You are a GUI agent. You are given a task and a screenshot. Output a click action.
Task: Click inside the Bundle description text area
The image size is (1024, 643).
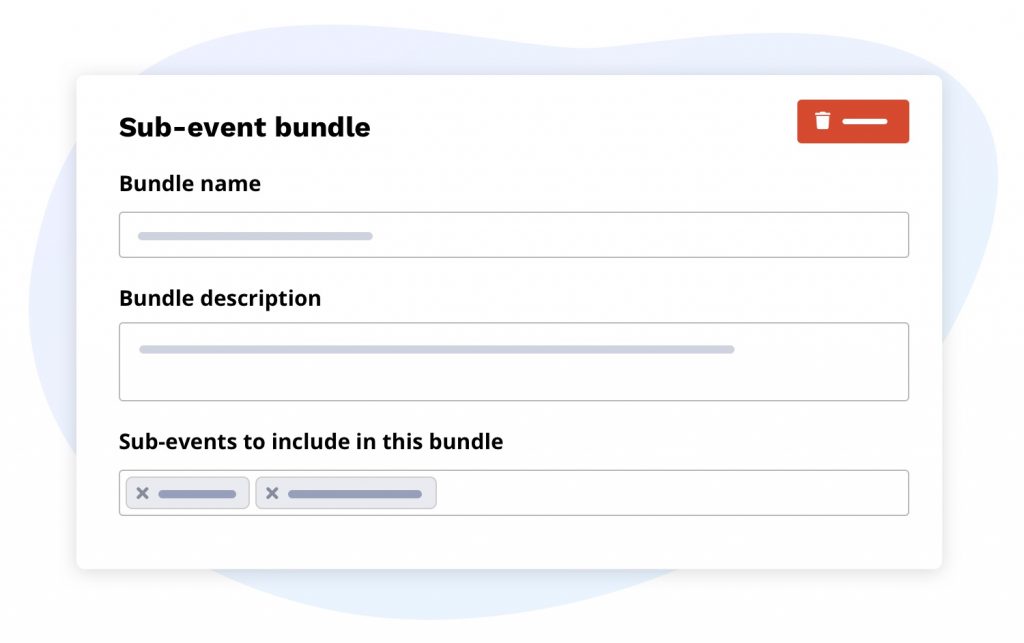click(513, 377)
